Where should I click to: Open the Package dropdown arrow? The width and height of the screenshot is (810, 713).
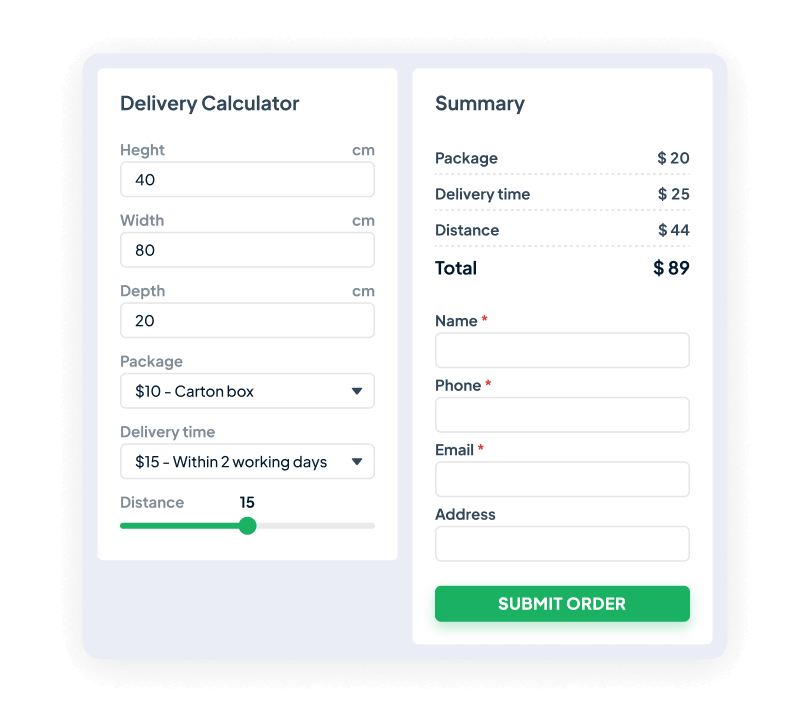[359, 391]
